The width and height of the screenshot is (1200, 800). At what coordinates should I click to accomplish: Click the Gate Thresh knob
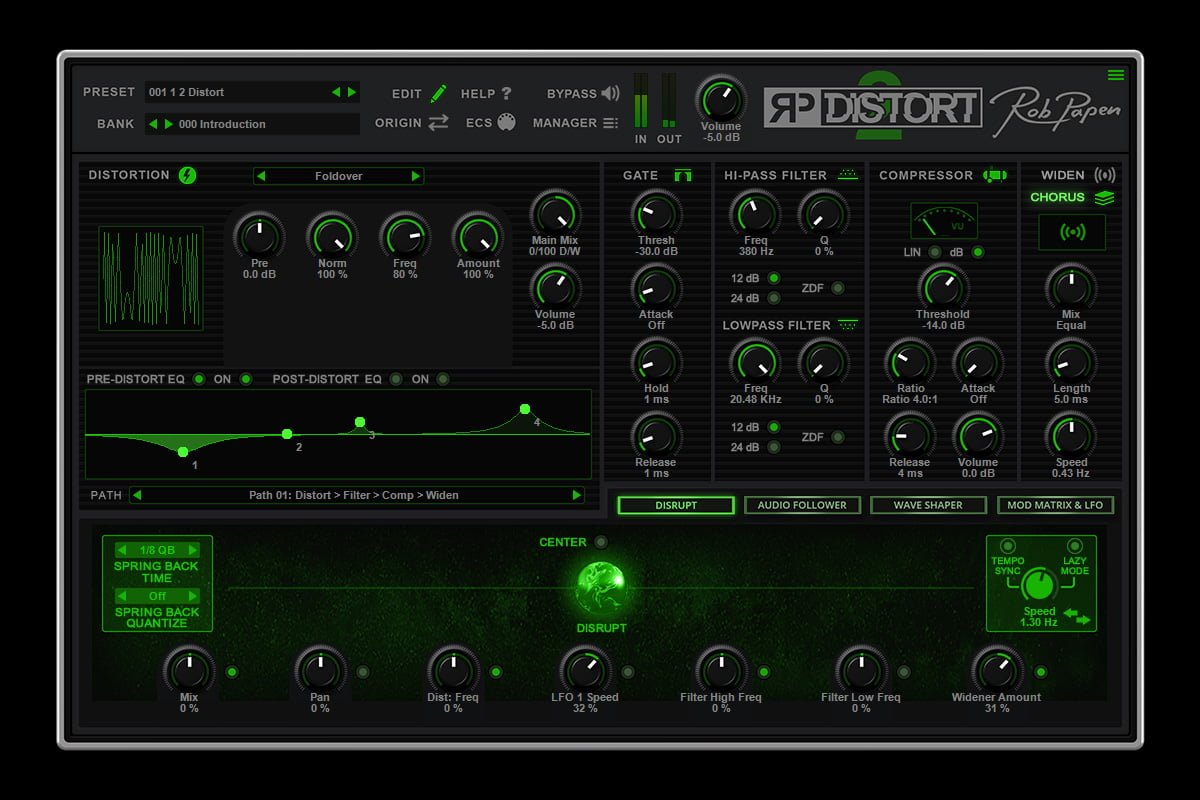[656, 213]
